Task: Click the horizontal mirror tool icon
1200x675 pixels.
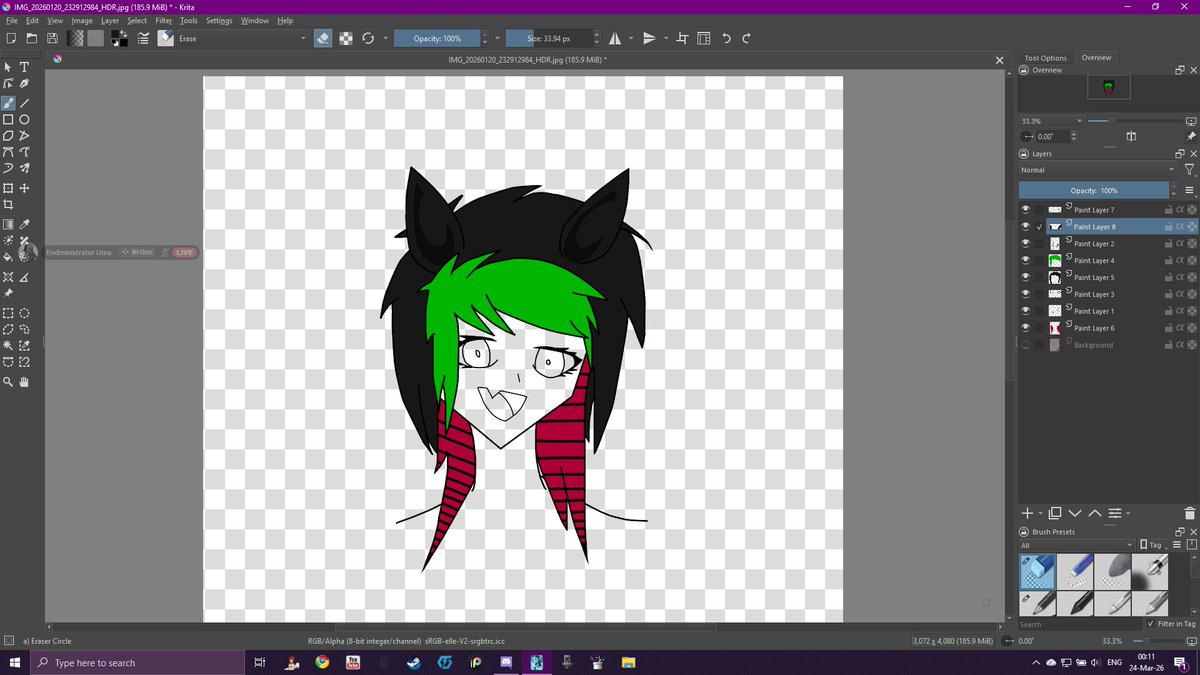Action: pyautogui.click(x=614, y=38)
